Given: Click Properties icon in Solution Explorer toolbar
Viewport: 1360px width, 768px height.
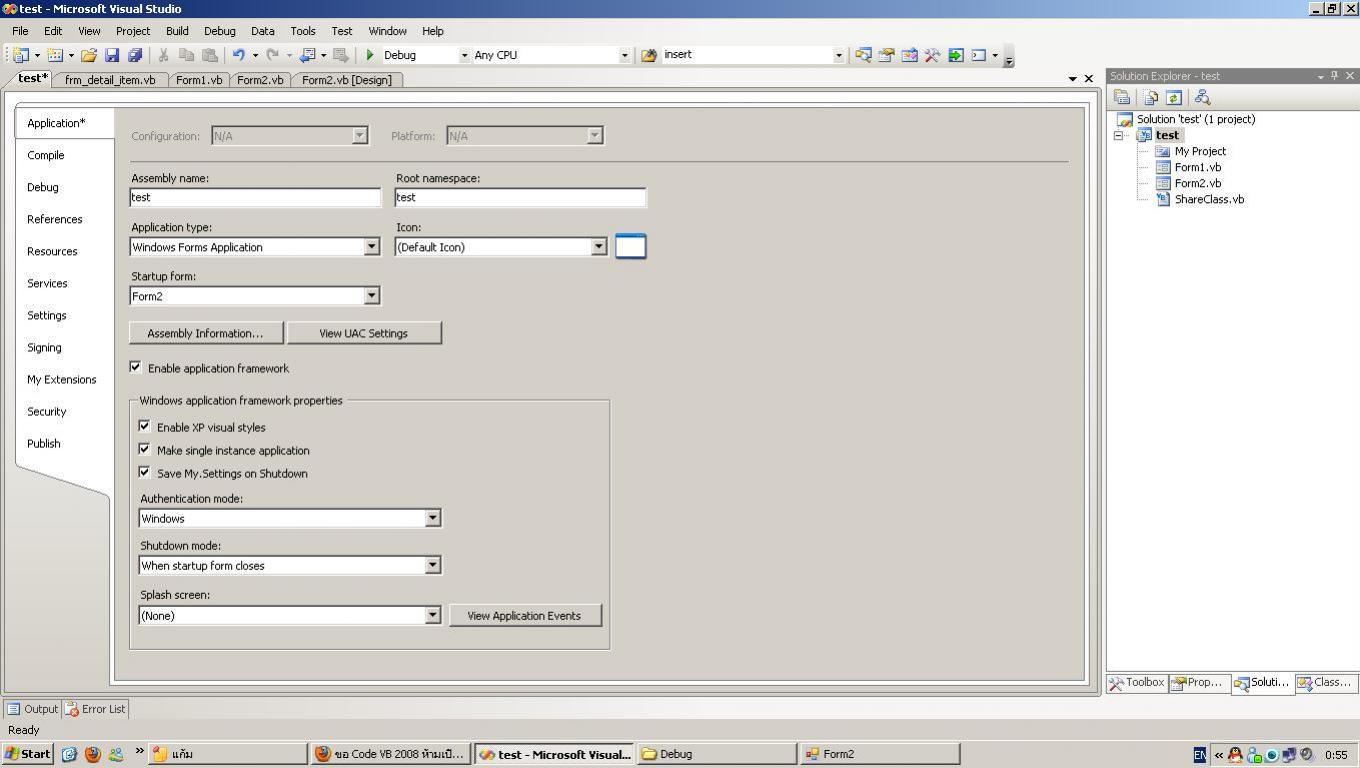Looking at the screenshot, I should click(1122, 97).
